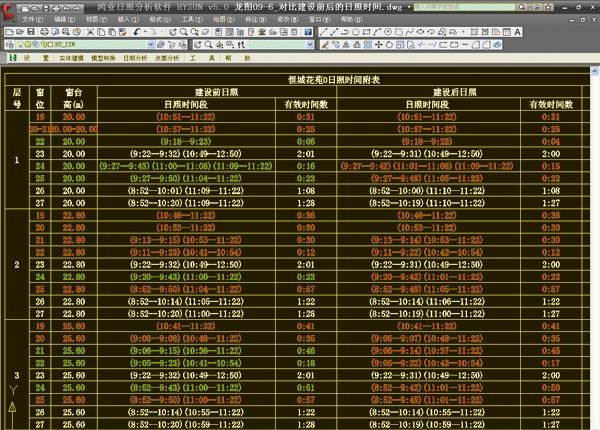Viewport: 600px width, 430px height.
Task: Open the undo history dropdown arrow
Action: click(145, 32)
